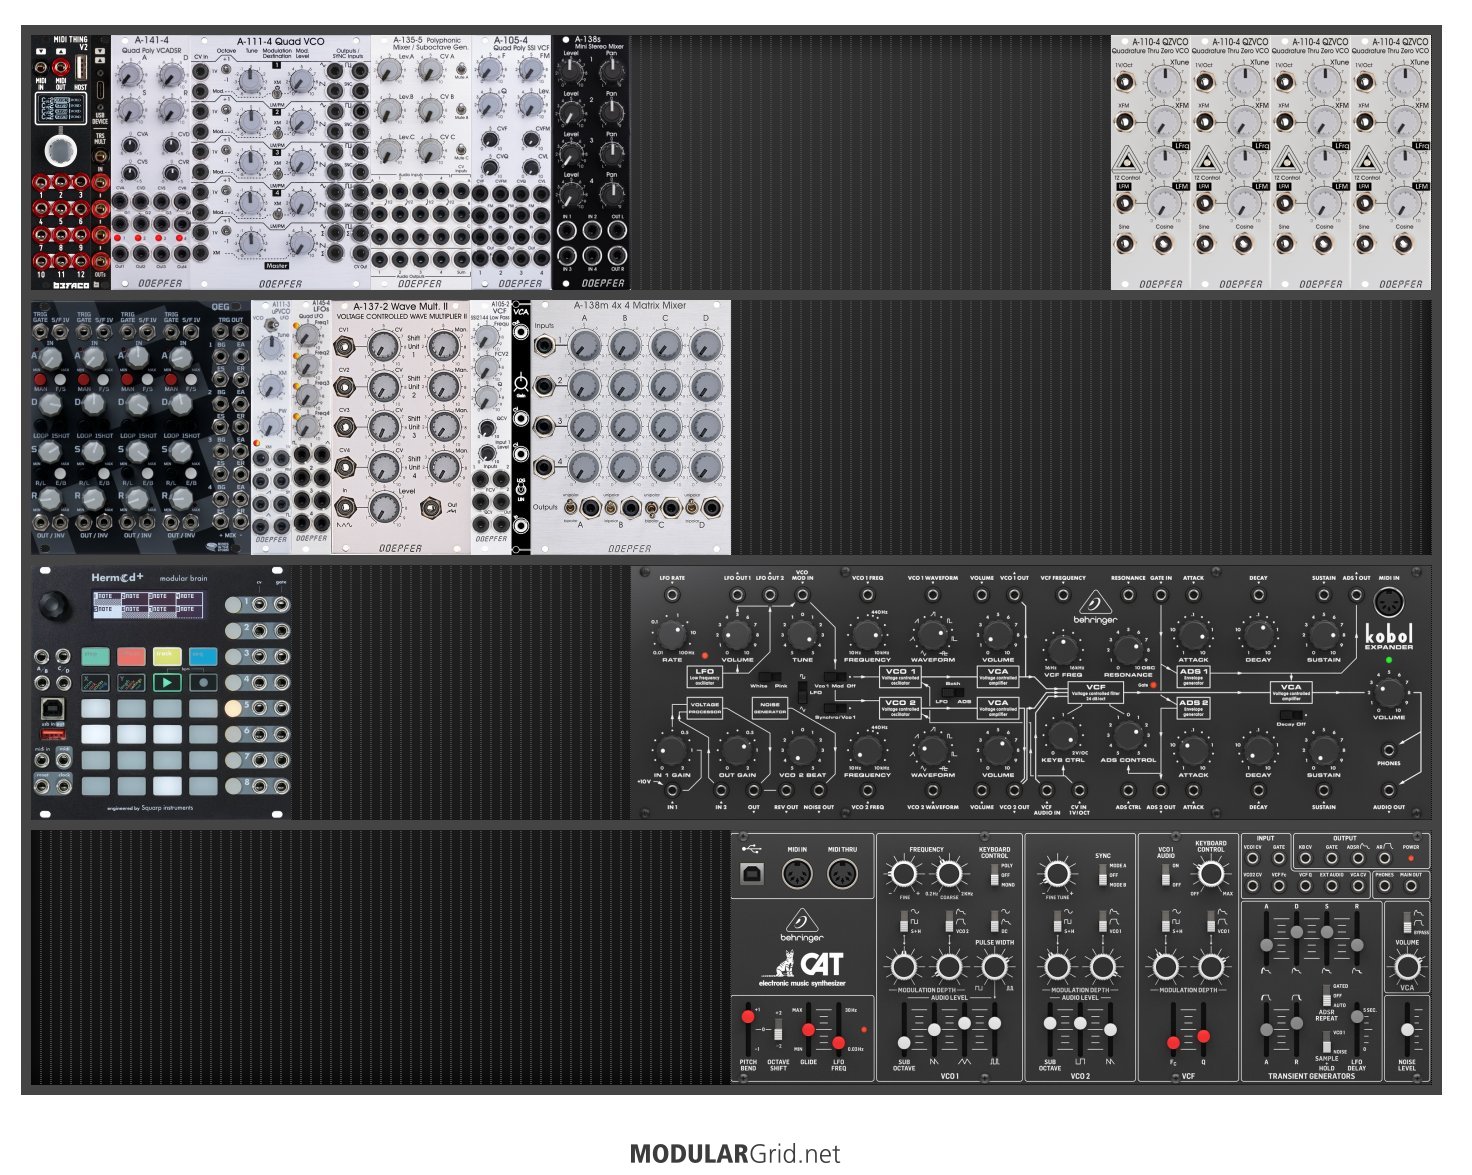Select the CAT MIDI IN connector
Image resolution: width=1472 pixels, height=1175 pixels.
[x=797, y=874]
